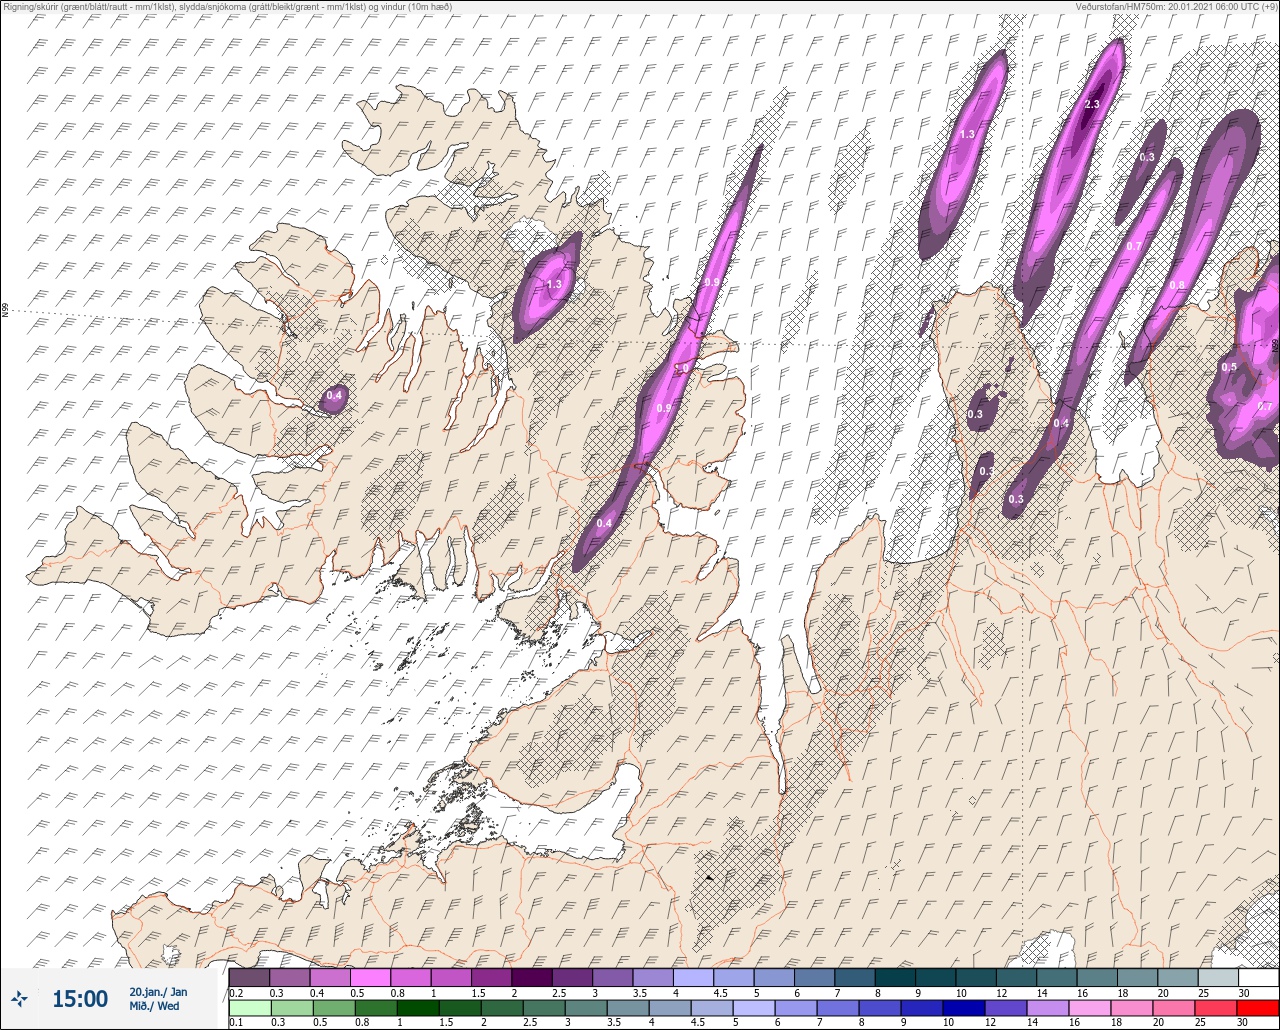Click the '20.jan./ Jan Mið./ Wed' date label
Image resolution: width=1280 pixels, height=1030 pixels.
(158, 999)
